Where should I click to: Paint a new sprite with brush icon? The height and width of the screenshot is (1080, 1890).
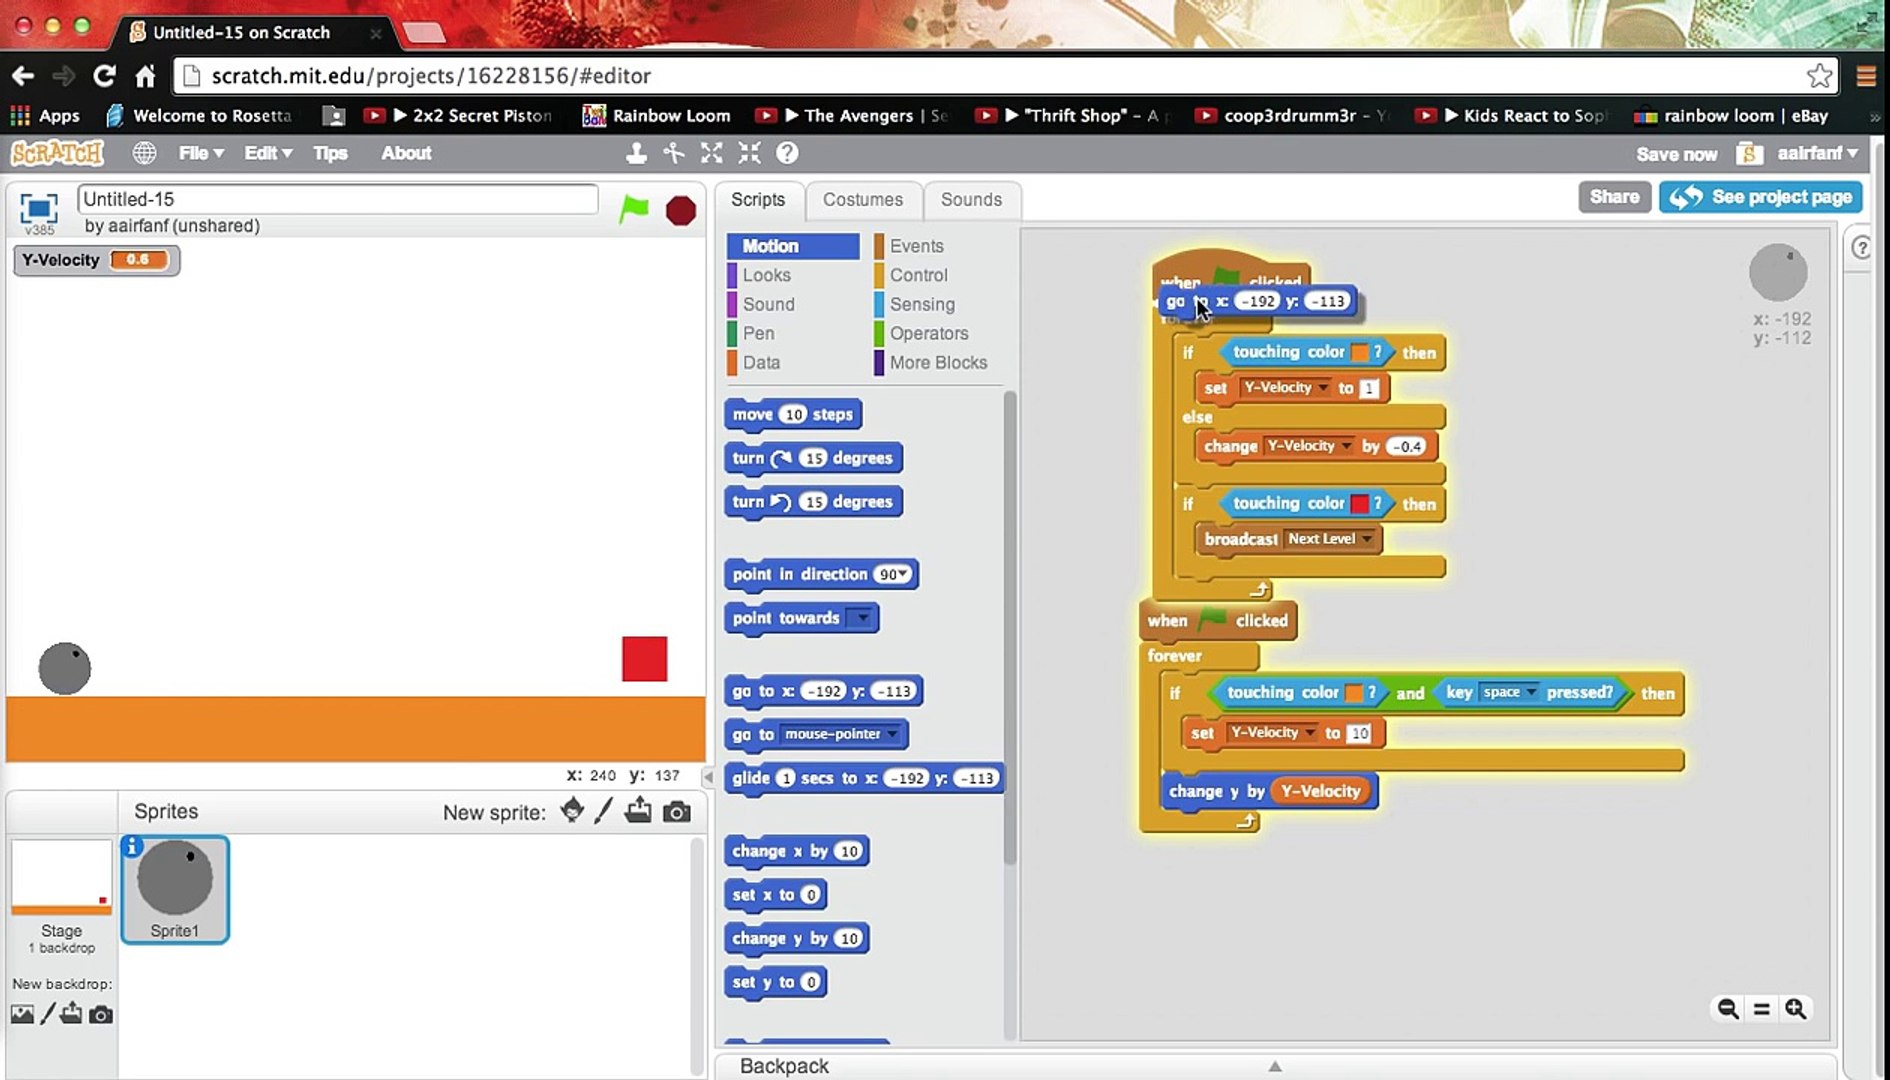pos(603,811)
